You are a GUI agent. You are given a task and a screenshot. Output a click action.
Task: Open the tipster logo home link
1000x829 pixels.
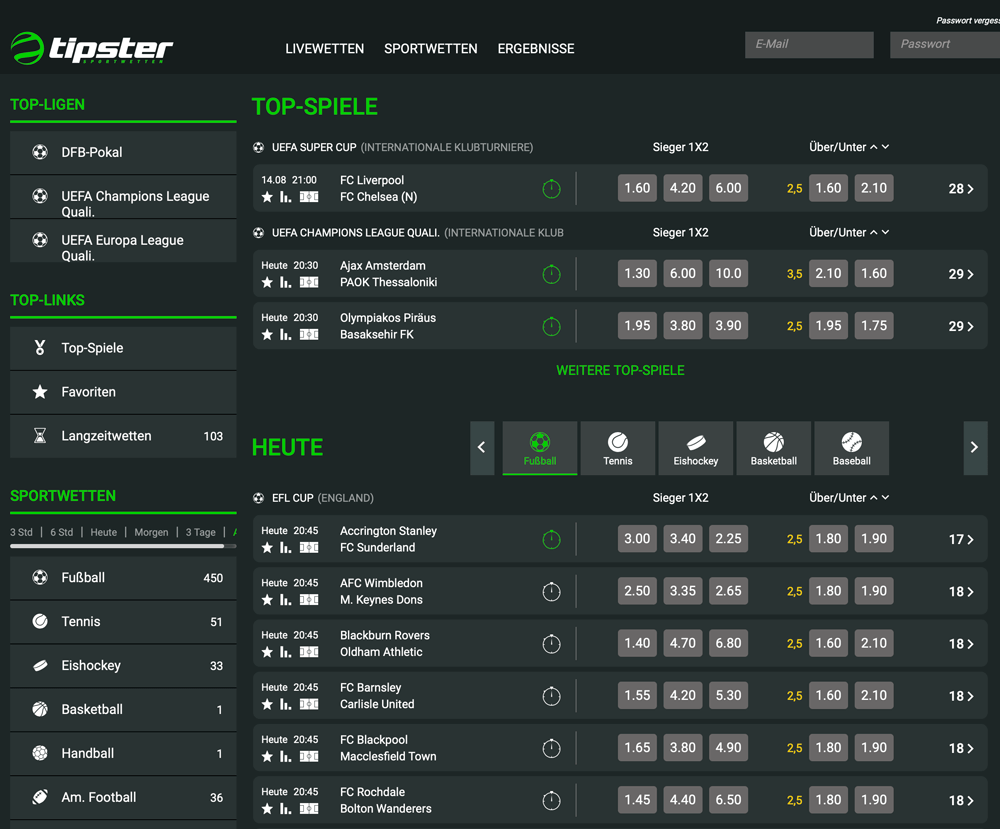coord(92,48)
